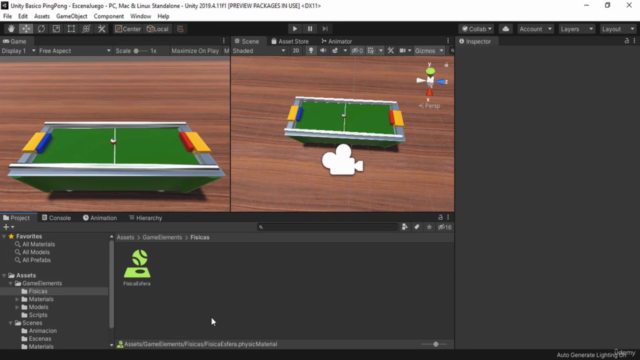Select the FisicaEsfera physic material asset
The width and height of the screenshot is (640, 360).
(137, 268)
